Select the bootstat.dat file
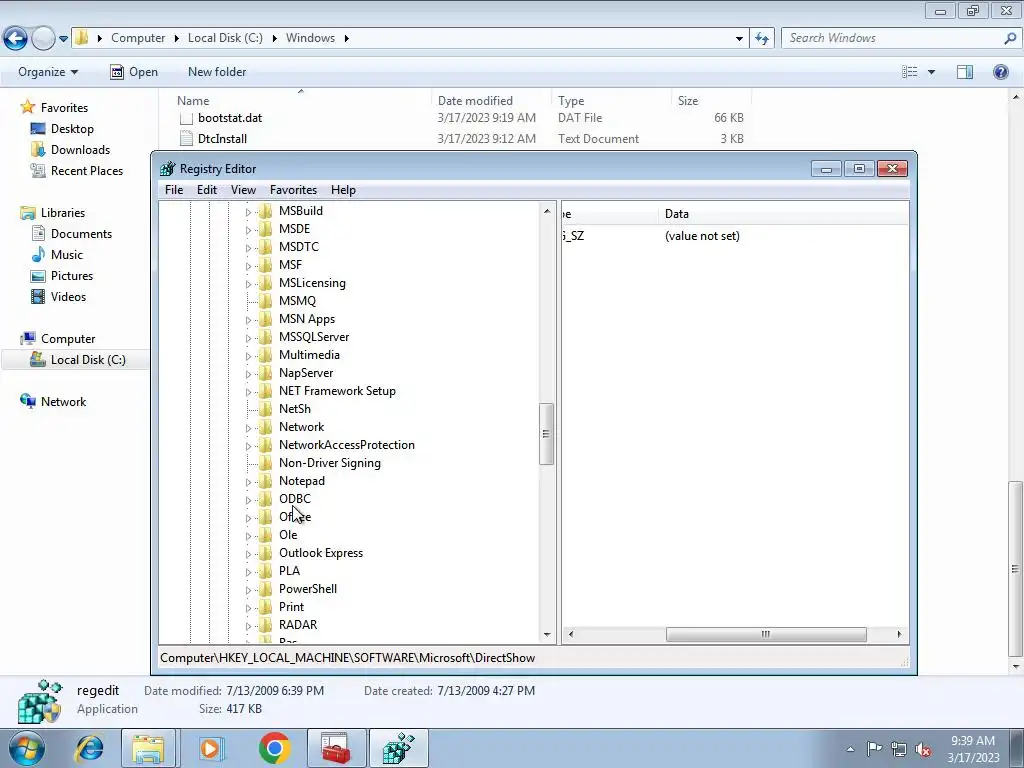Screen dimensions: 1024x768 230,118
